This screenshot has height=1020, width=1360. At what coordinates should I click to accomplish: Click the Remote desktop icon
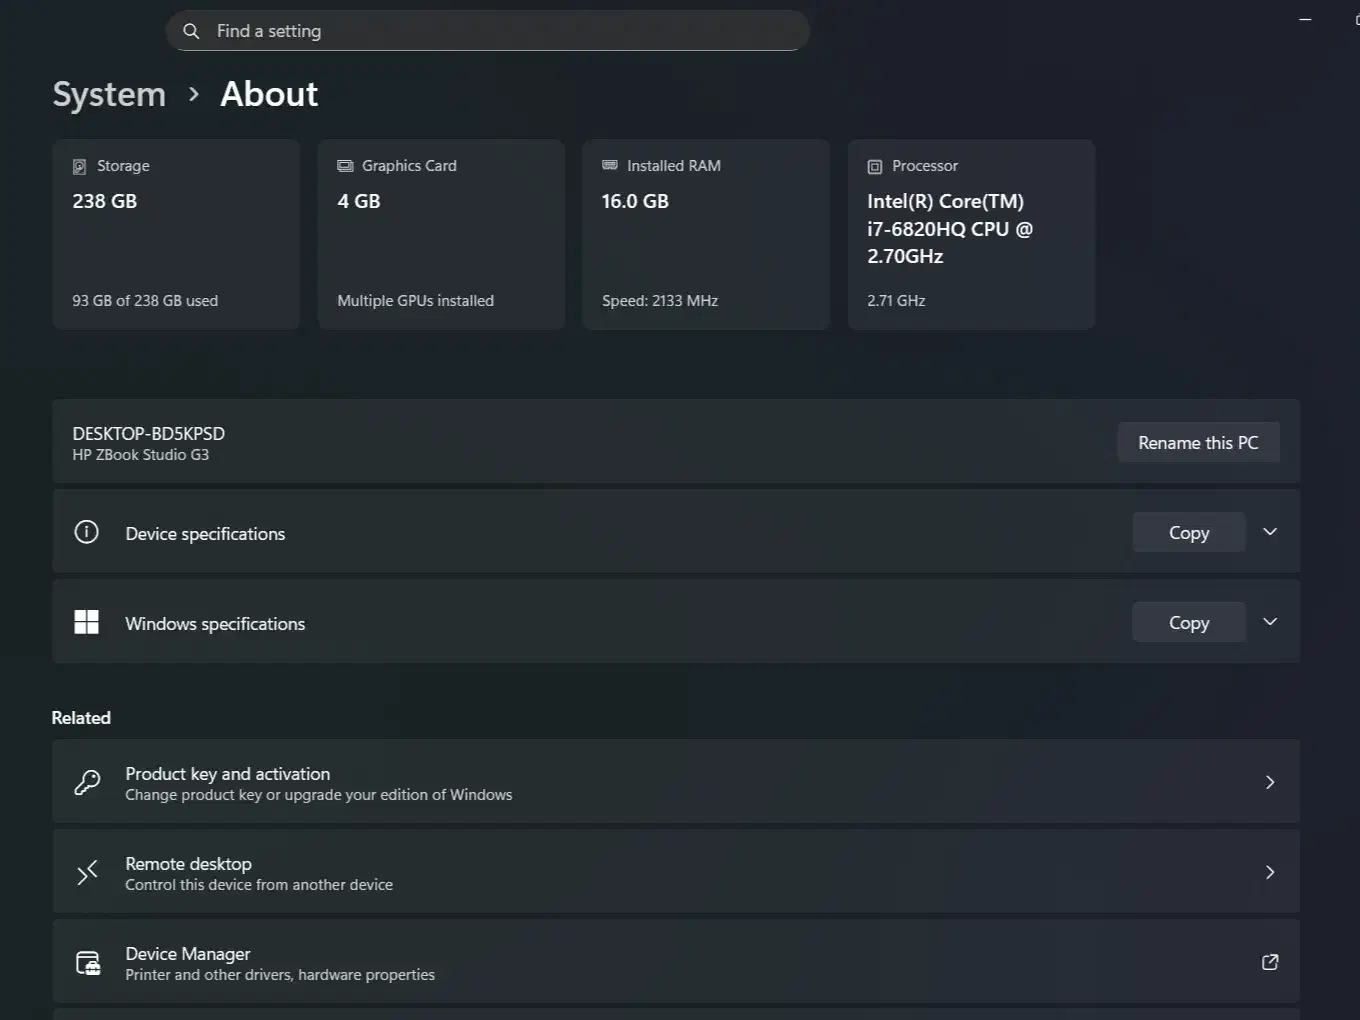(87, 873)
